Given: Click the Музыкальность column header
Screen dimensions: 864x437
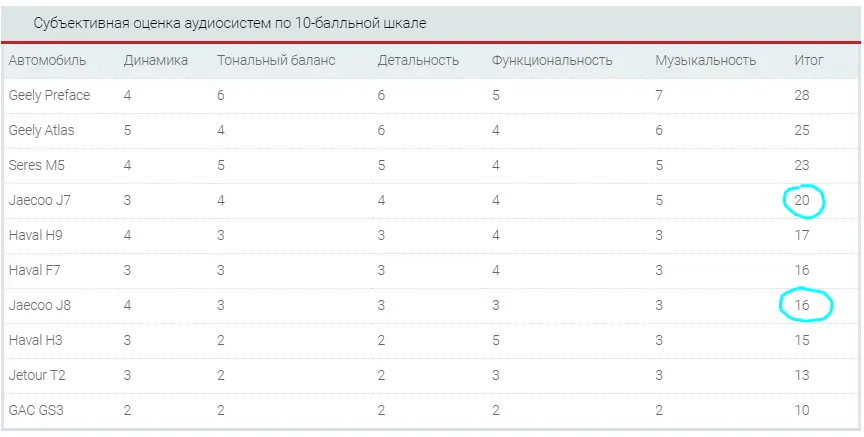Looking at the screenshot, I should [705, 60].
